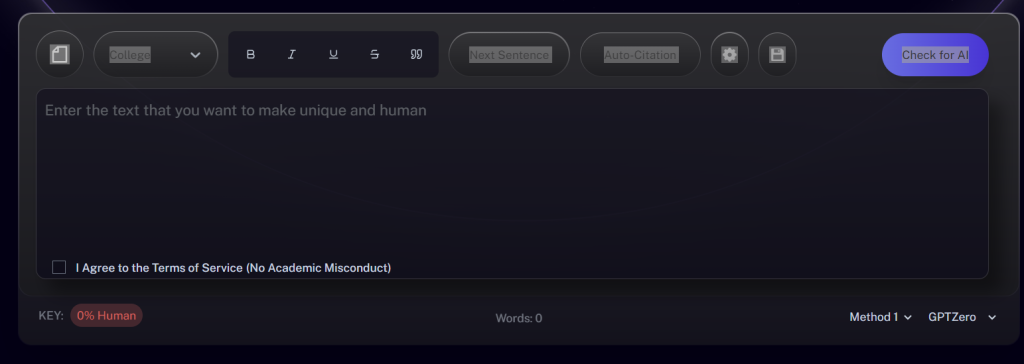Image resolution: width=1024 pixels, height=364 pixels.
Task: Toggle underline formatting
Action: tap(333, 54)
